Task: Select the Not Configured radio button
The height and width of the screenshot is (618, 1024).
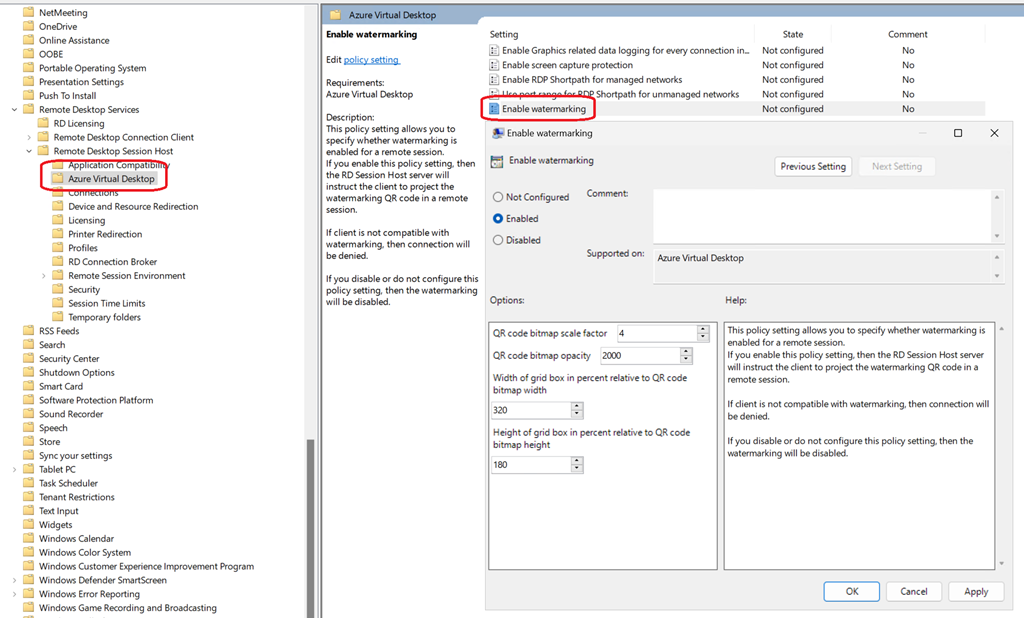Action: pyautogui.click(x=498, y=197)
